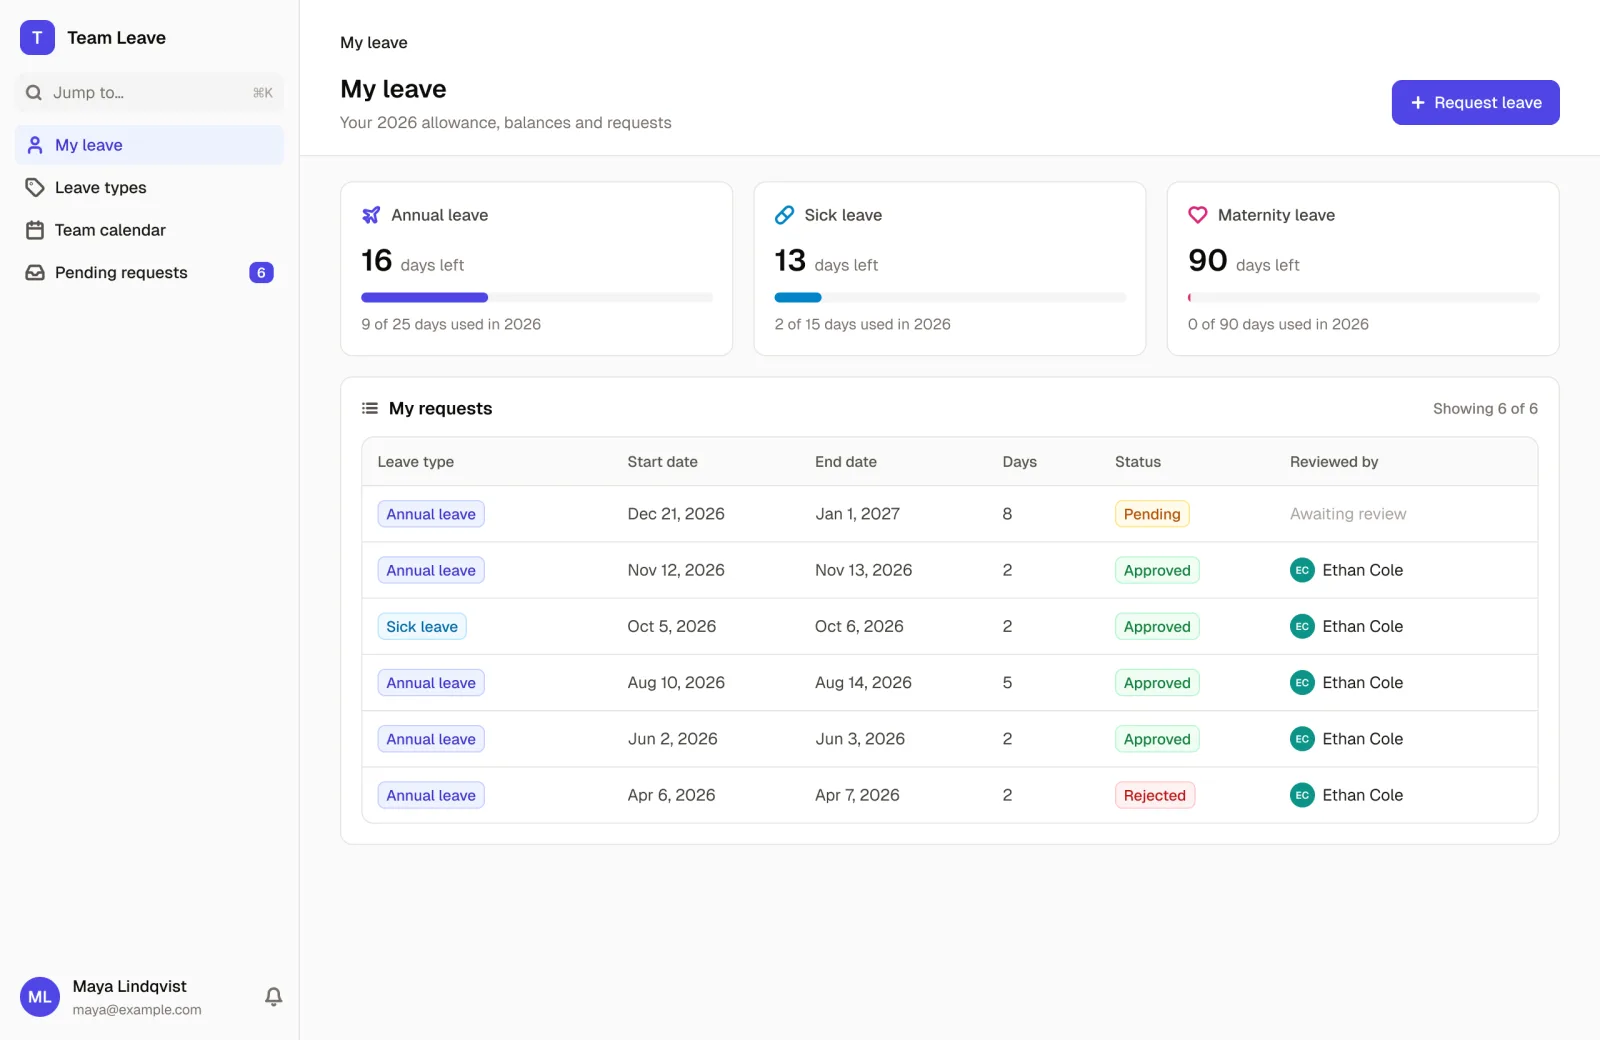Click the ML user avatar
The image size is (1600, 1040).
(x=40, y=997)
